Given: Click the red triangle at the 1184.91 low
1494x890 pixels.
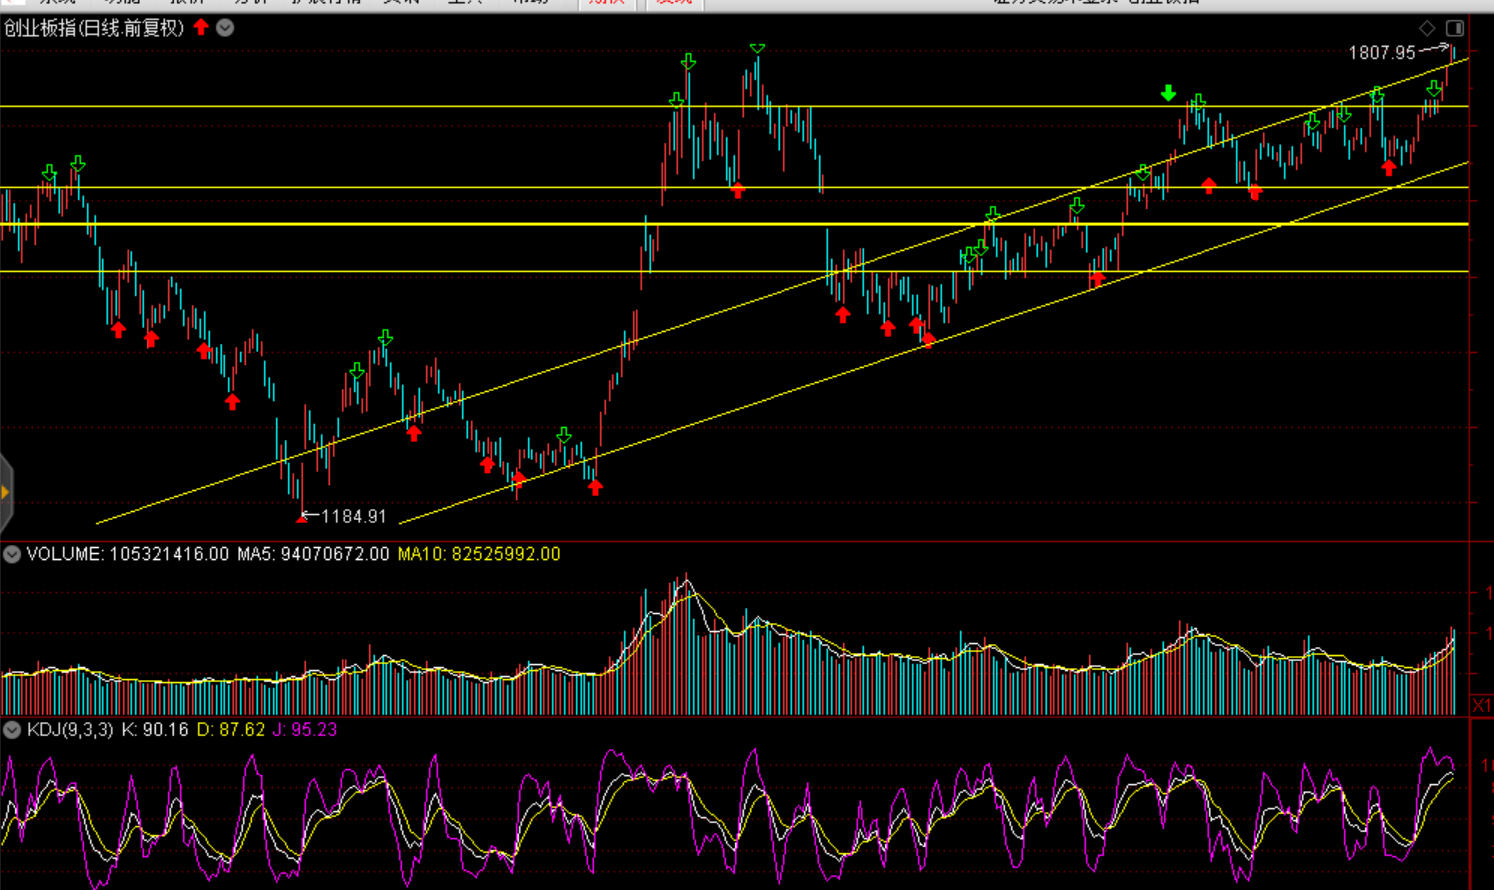Looking at the screenshot, I should [302, 518].
